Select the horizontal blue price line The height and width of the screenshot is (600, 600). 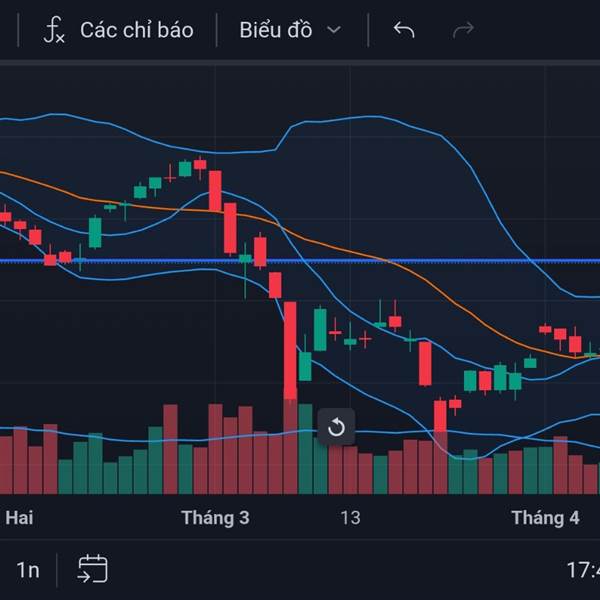click(150, 261)
